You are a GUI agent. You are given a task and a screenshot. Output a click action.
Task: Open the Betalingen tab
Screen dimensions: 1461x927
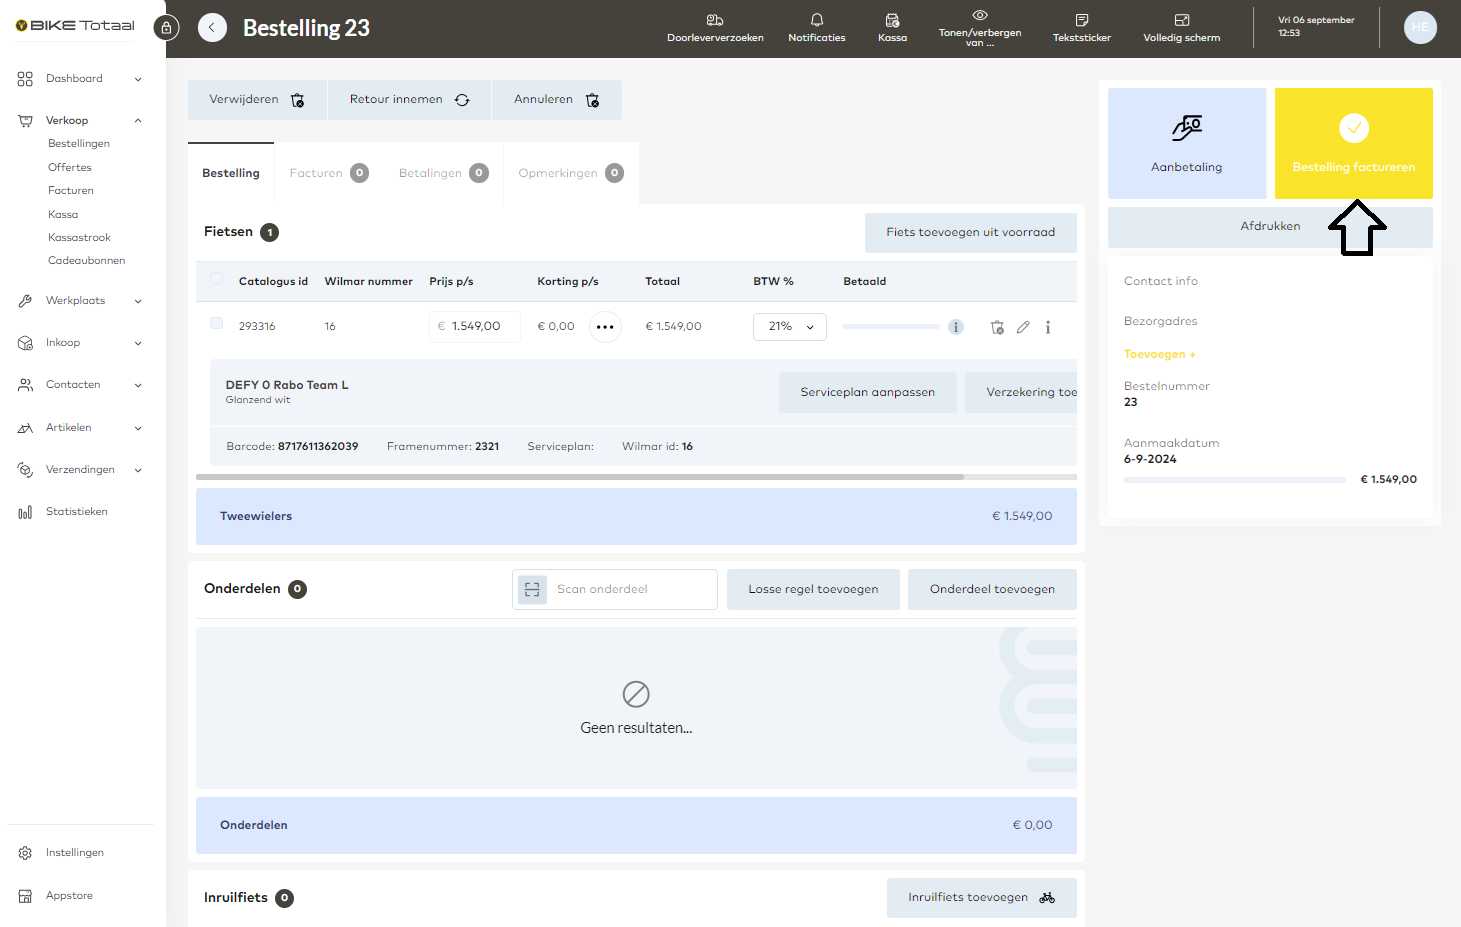[x=442, y=173]
